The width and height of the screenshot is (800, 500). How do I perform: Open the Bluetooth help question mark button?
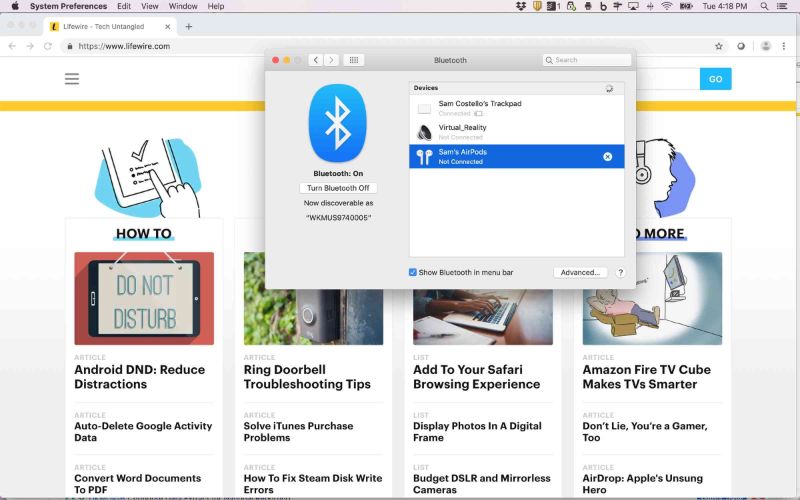tap(620, 272)
